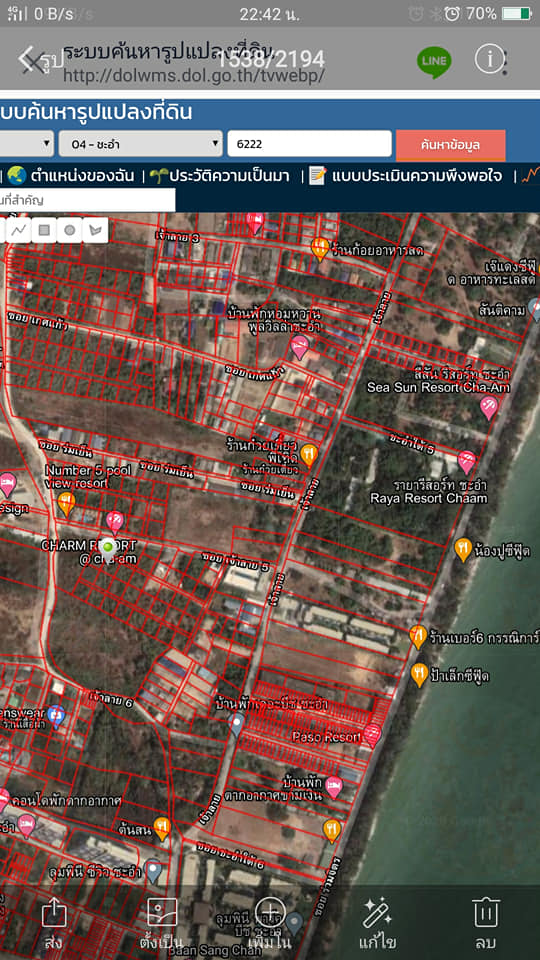Image resolution: width=540 pixels, height=960 pixels.
Task: Open the 04 - ชะอำ district dropdown
Action: pos(141,144)
